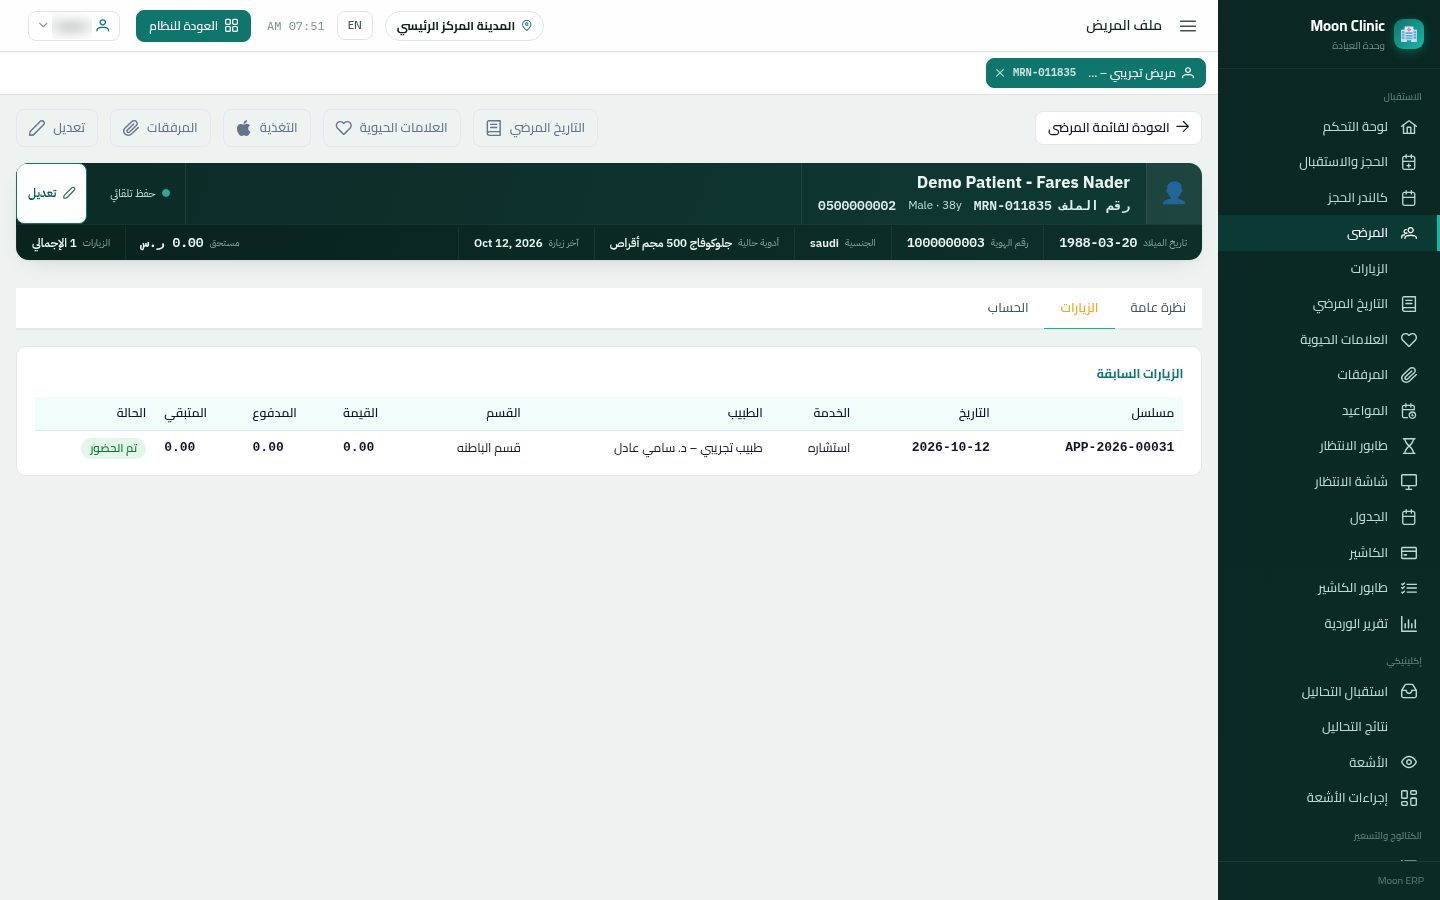Click العودة للنظام green button
1440x900 pixels.
(x=193, y=26)
